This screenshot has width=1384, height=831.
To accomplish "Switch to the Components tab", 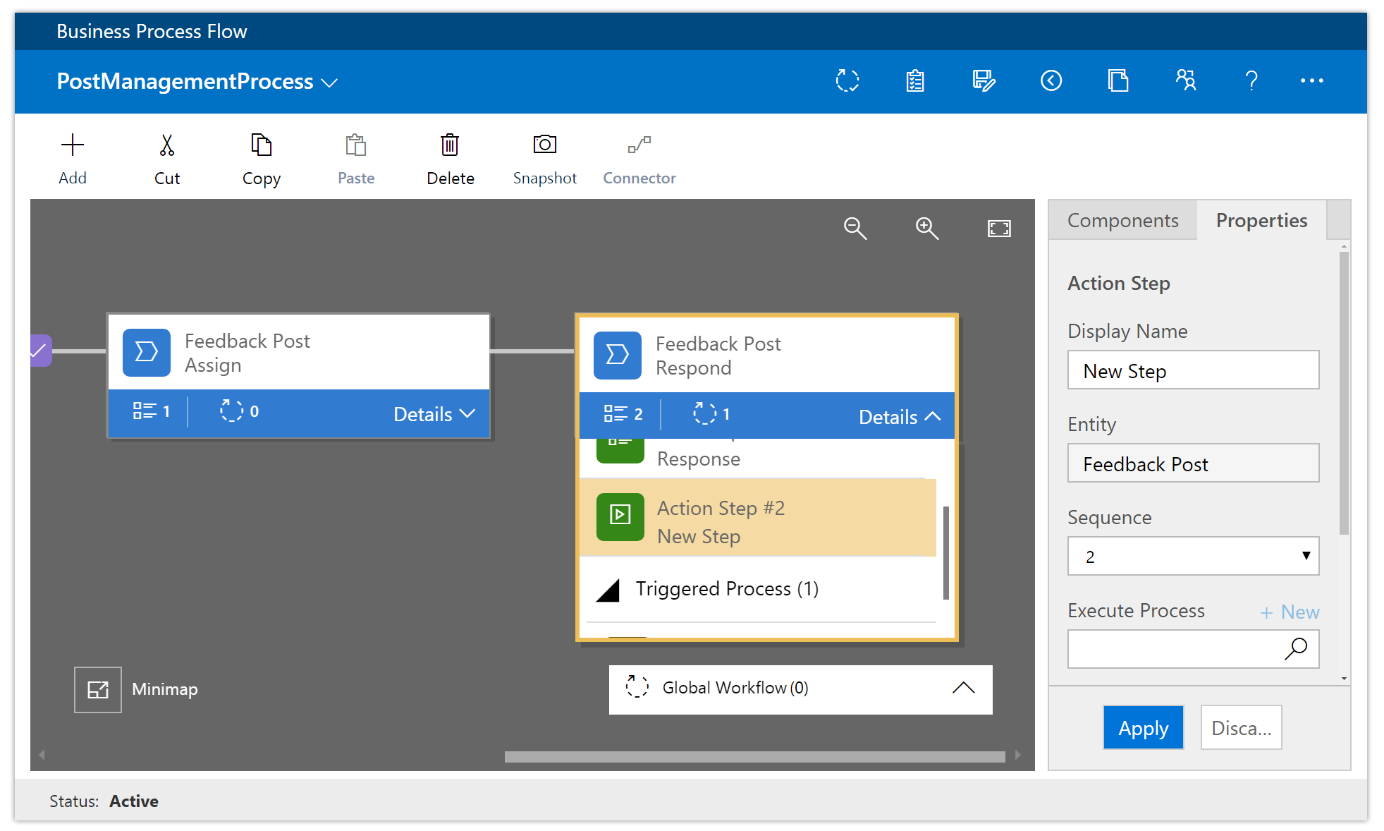I will [1123, 220].
